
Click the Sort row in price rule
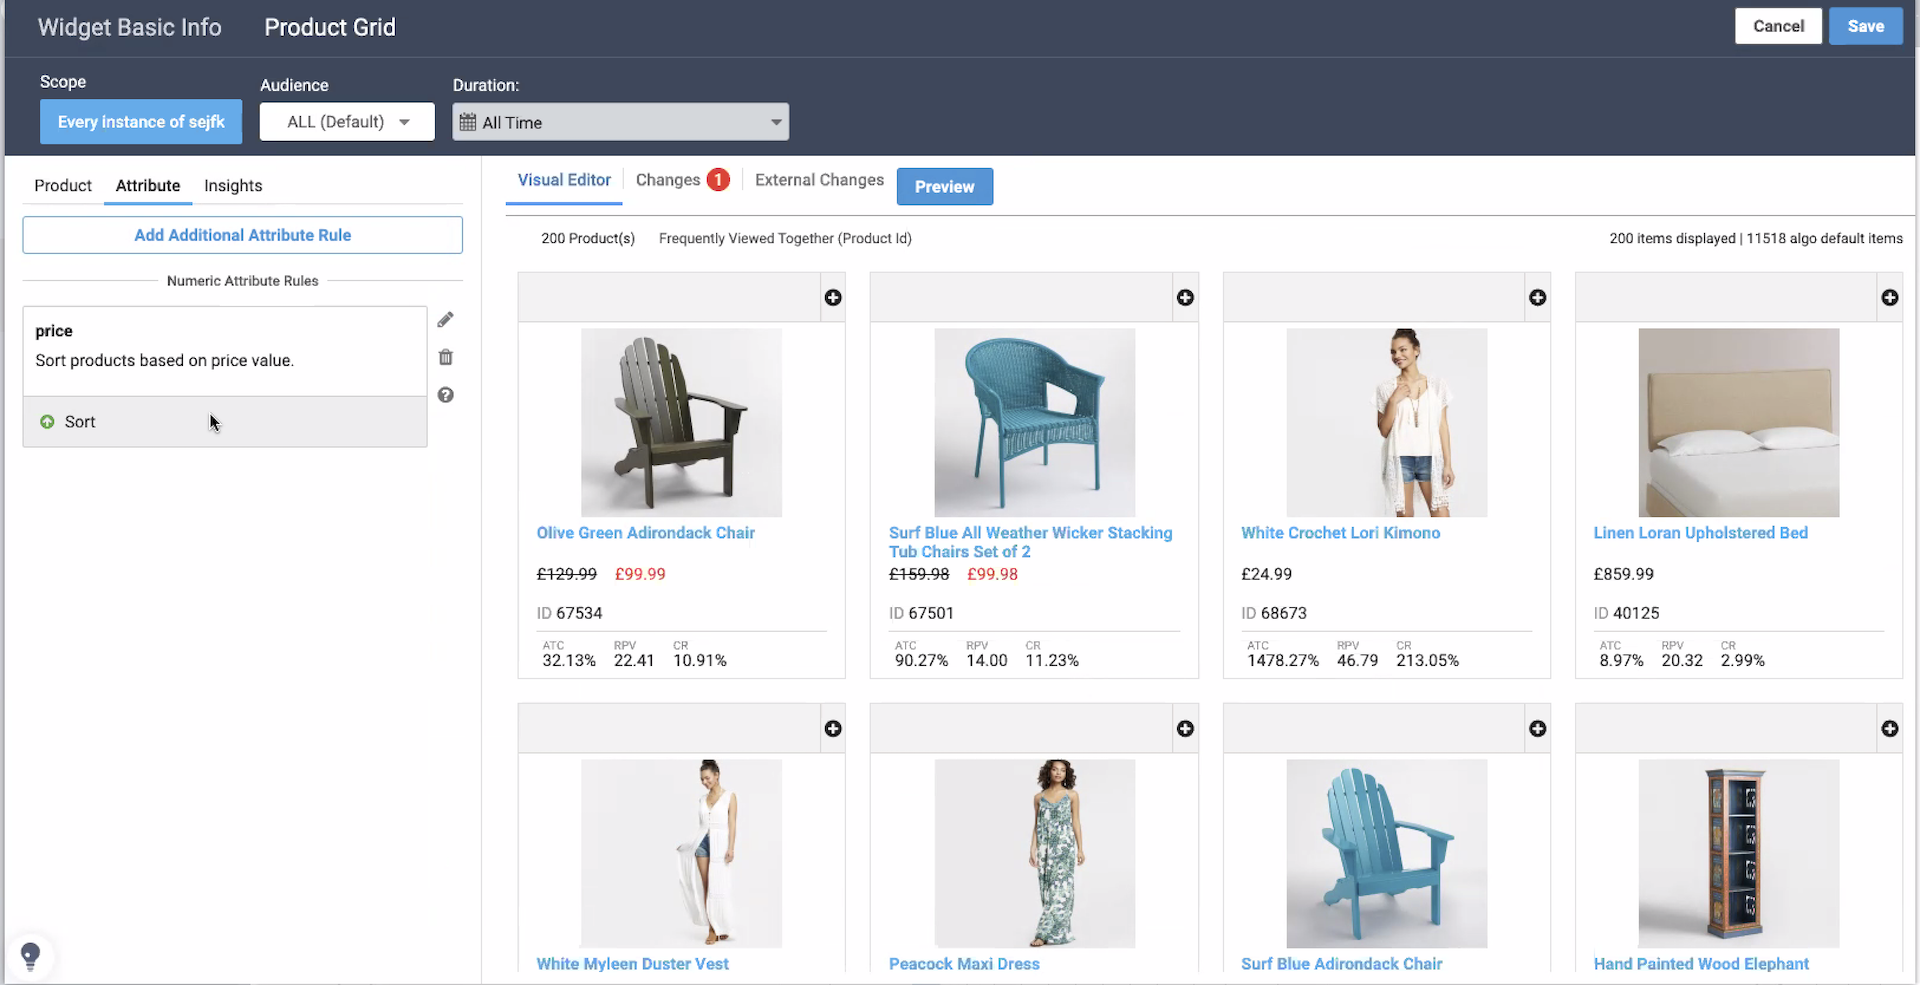point(225,422)
